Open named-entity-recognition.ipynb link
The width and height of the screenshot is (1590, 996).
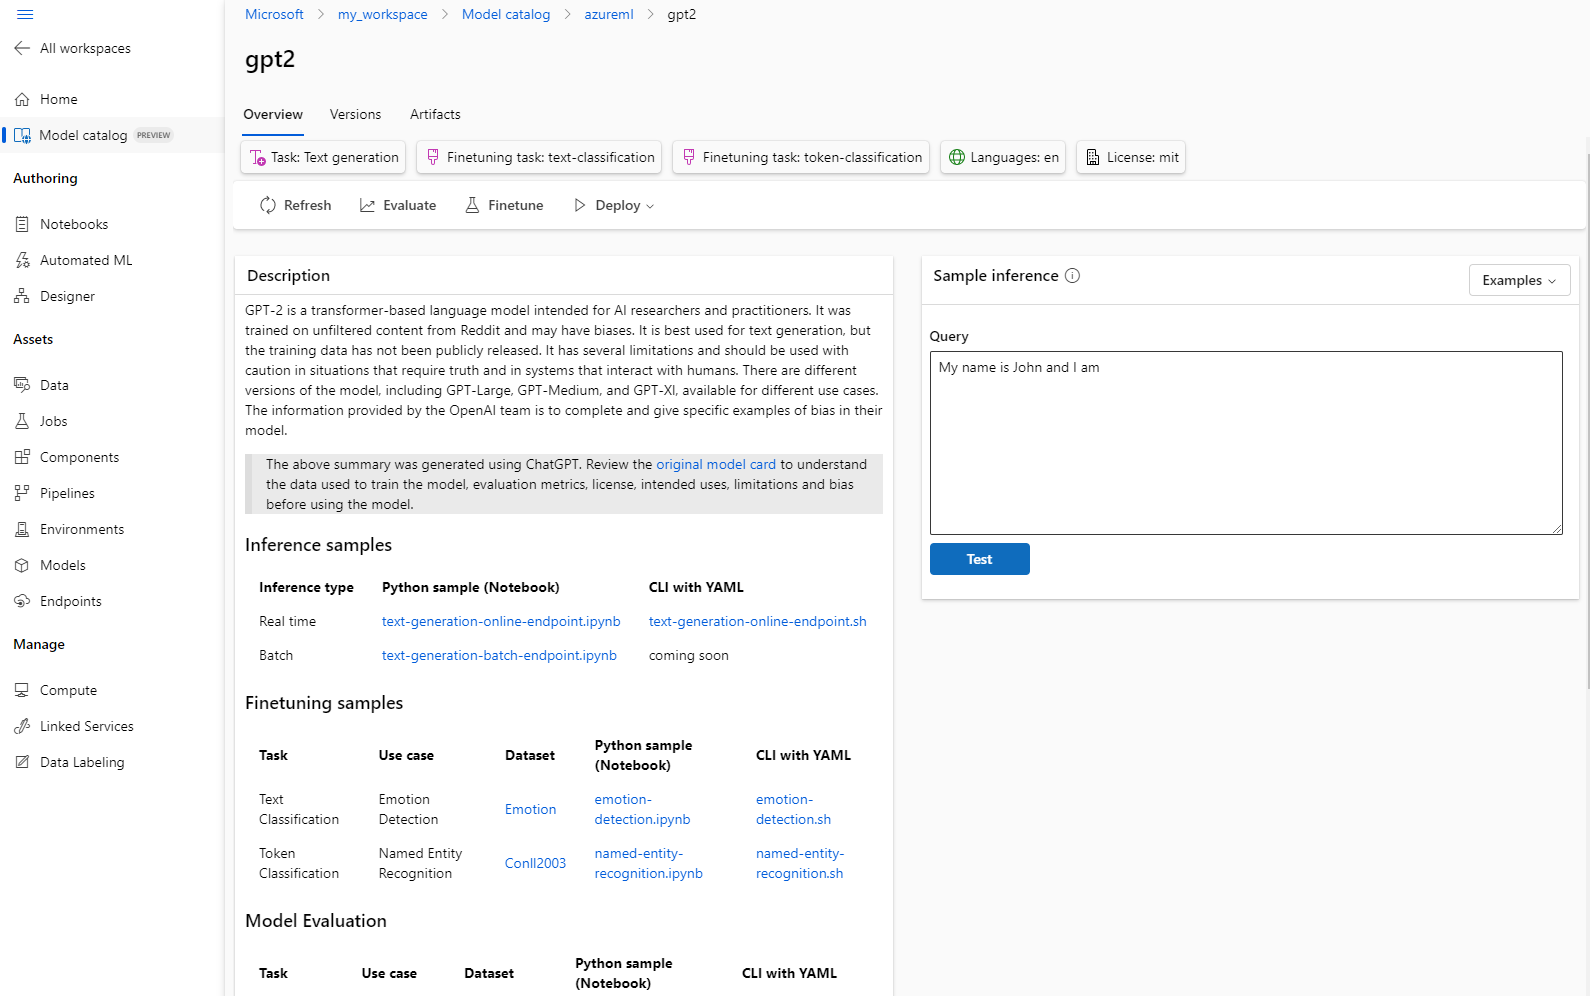pos(648,863)
